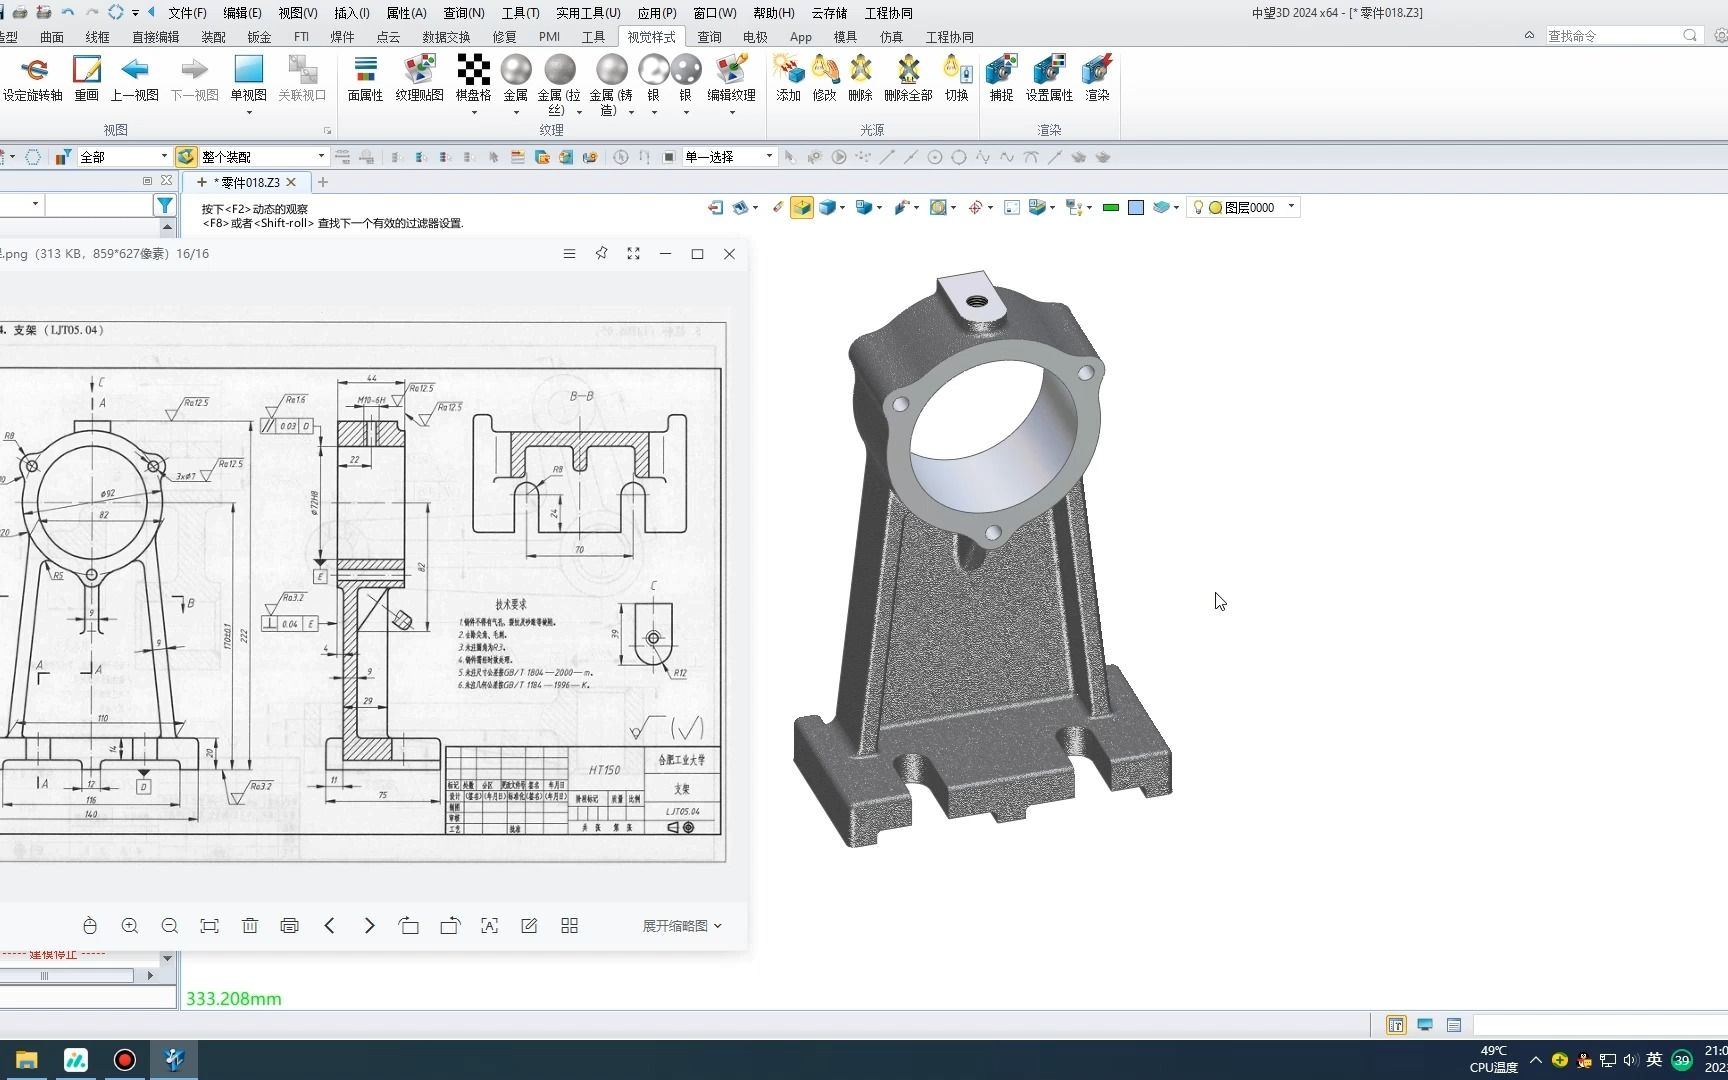Click the green color swatch in view toolbar
This screenshot has height=1080, width=1728.
pos(1110,208)
